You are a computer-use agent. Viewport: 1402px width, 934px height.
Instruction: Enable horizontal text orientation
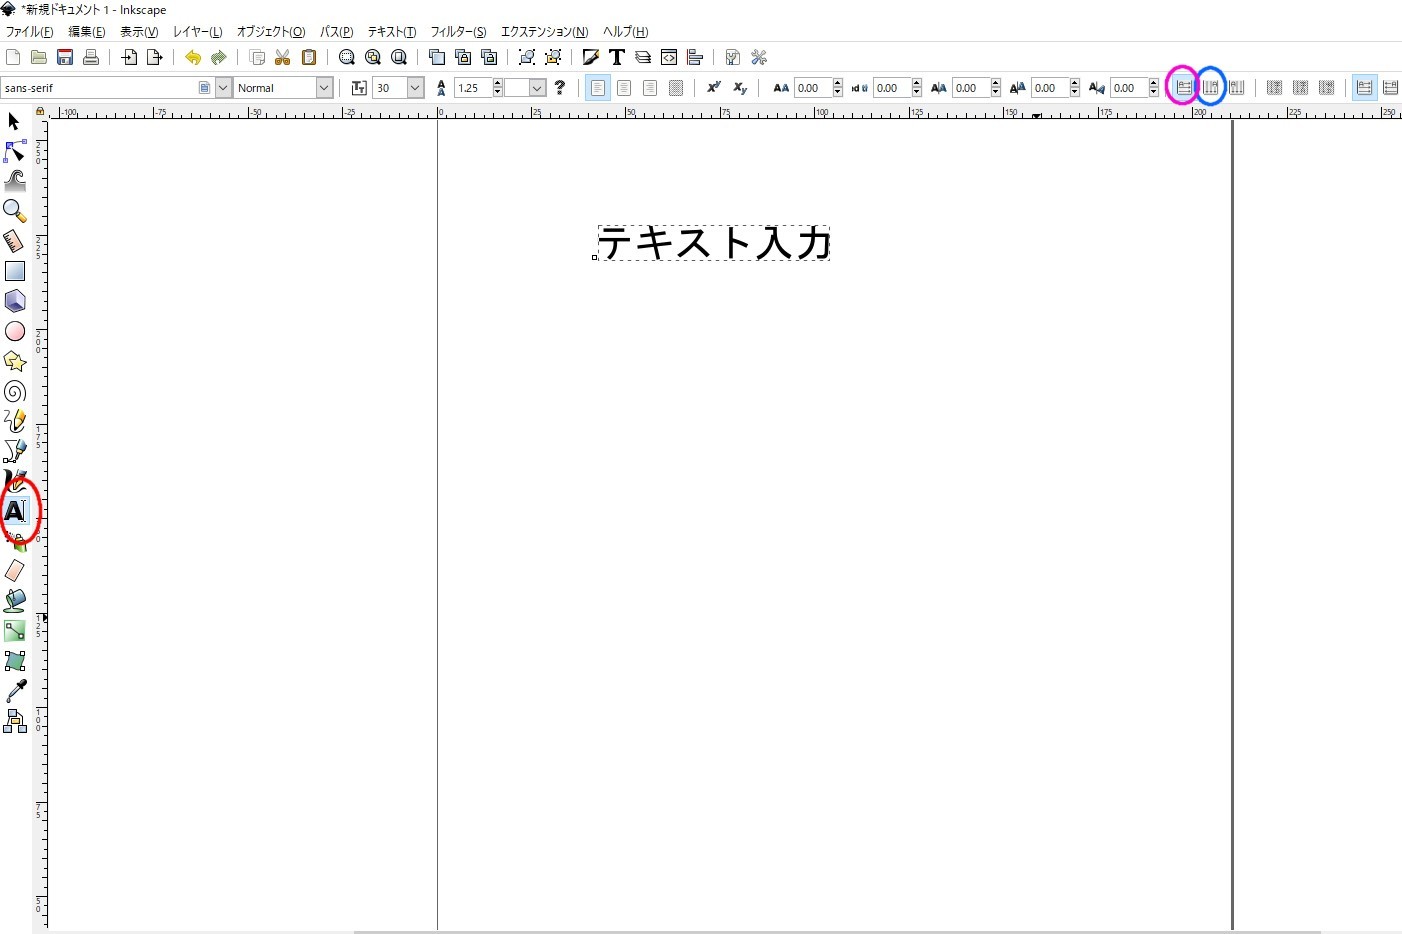click(1184, 88)
